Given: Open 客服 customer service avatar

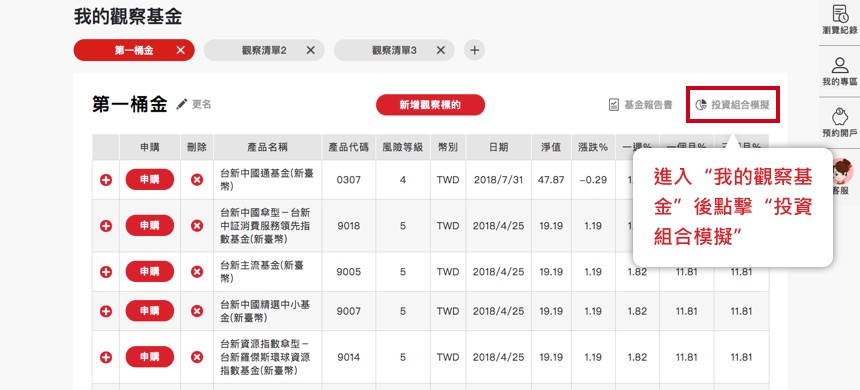Looking at the screenshot, I should pos(842,172).
